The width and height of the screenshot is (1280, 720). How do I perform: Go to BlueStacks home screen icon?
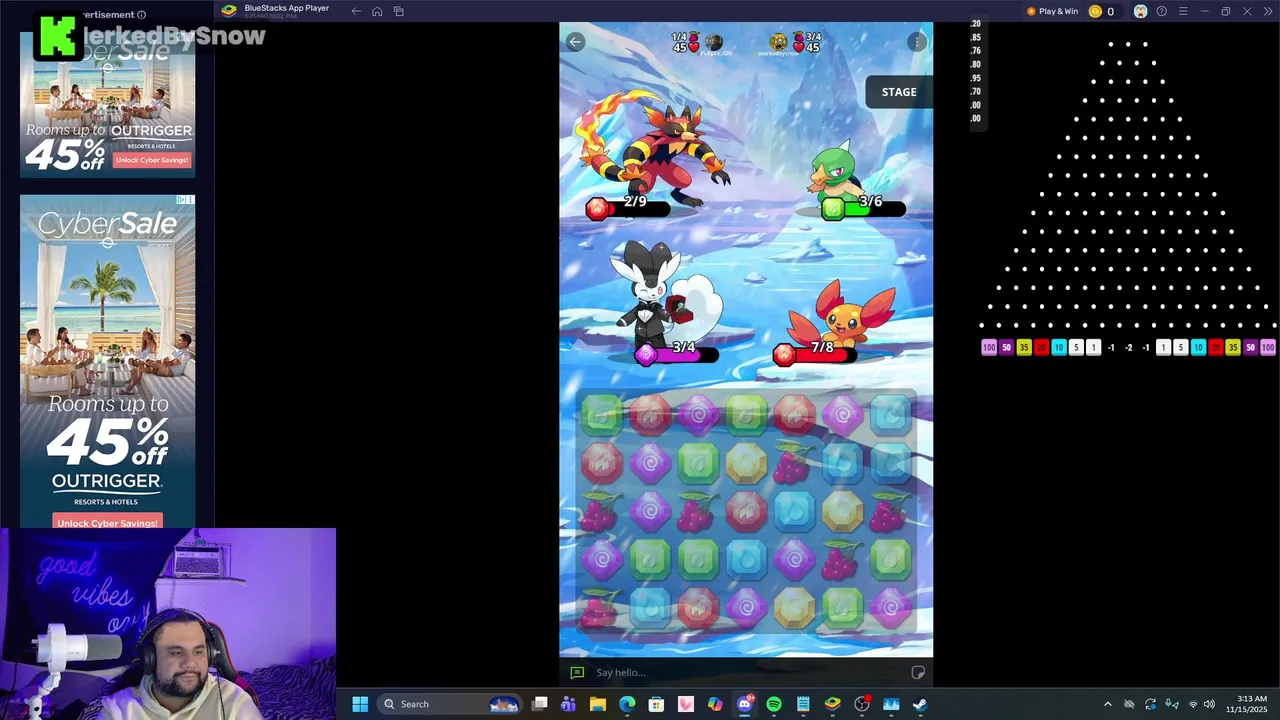point(377,11)
